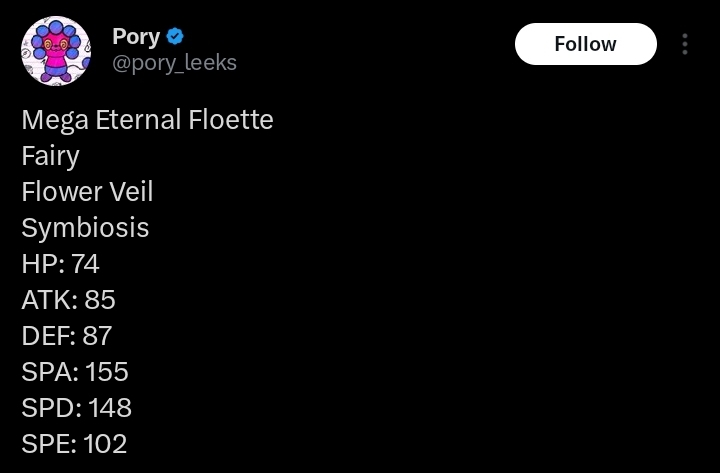Click the ATK: 85 stat line

click(x=68, y=300)
